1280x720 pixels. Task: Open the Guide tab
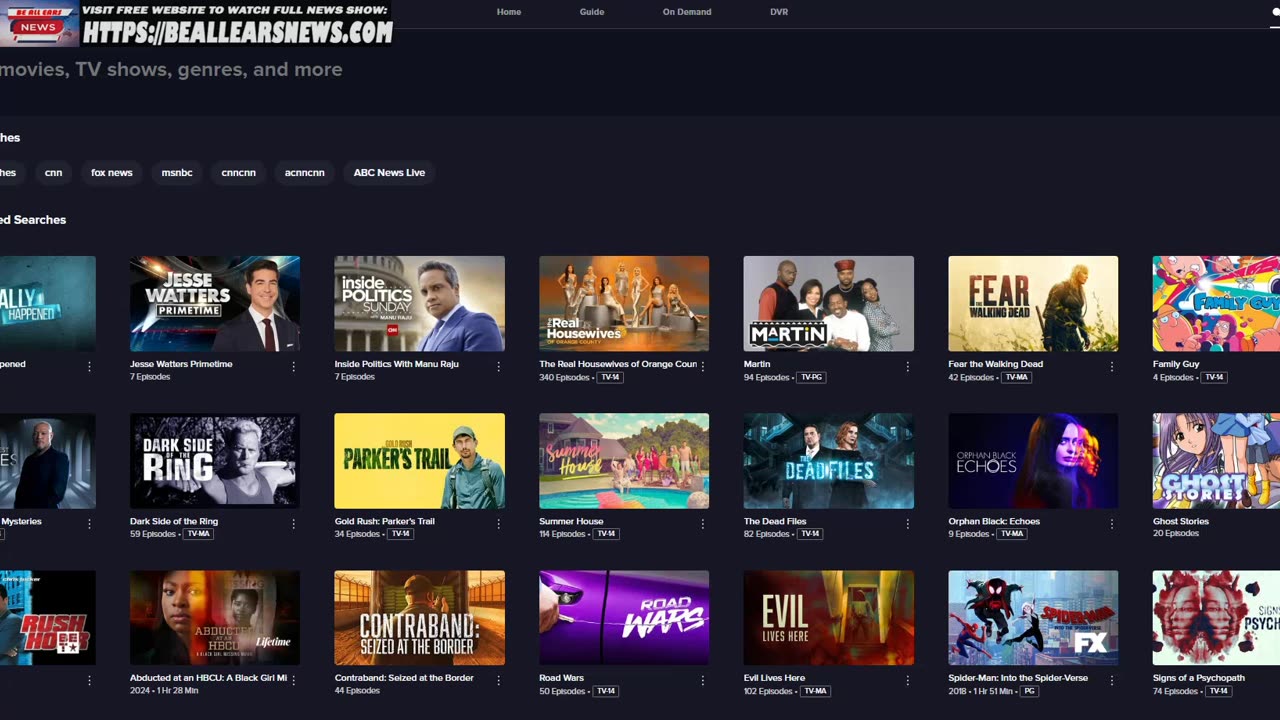592,12
